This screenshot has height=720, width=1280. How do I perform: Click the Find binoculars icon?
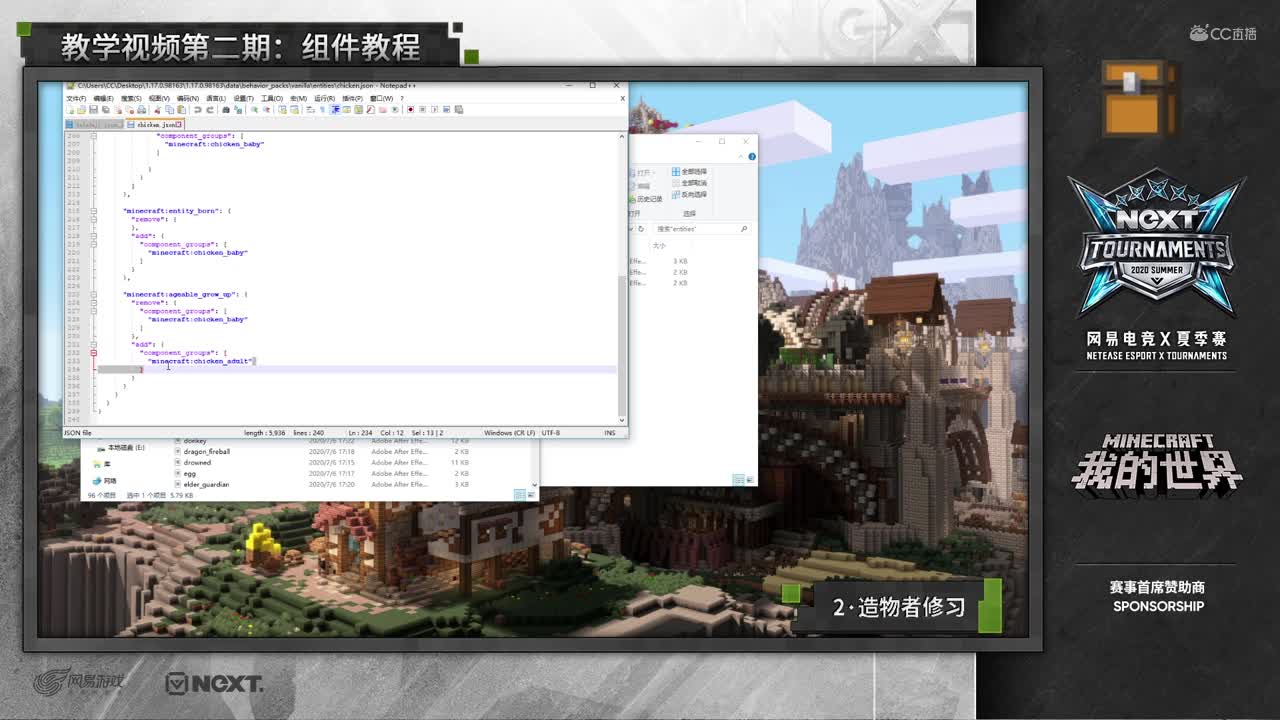click(225, 109)
